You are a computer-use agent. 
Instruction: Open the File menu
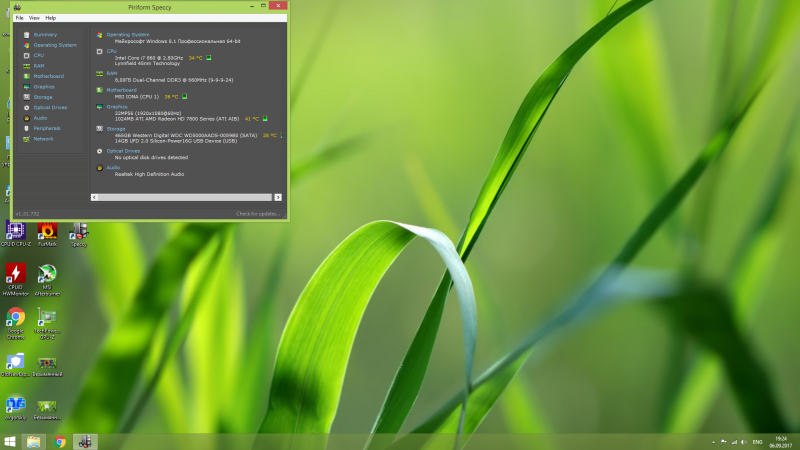[x=19, y=18]
